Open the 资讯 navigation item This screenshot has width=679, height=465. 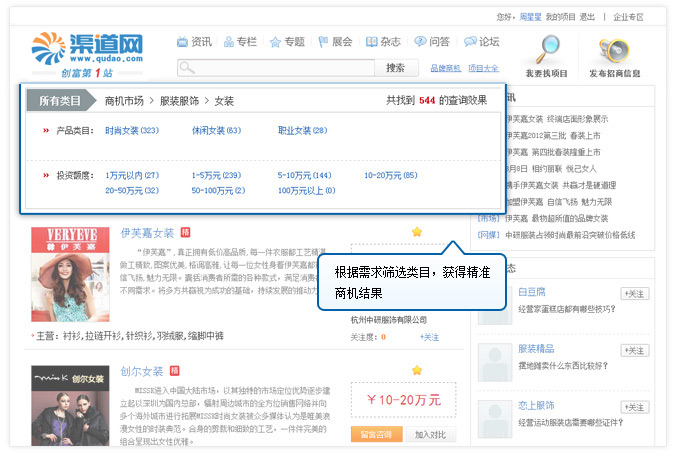tap(194, 42)
